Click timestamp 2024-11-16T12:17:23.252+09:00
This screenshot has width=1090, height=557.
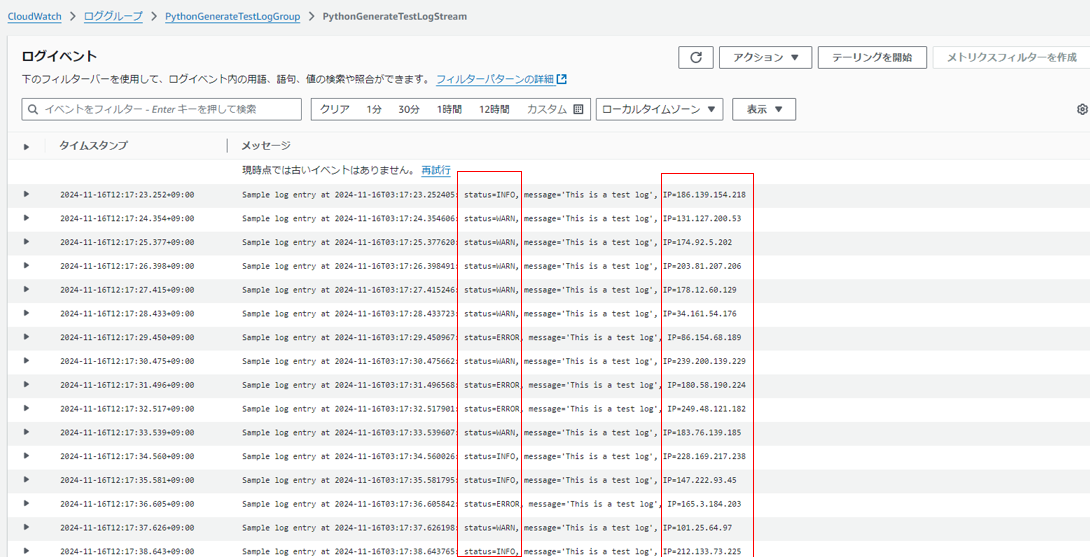(x=127, y=195)
